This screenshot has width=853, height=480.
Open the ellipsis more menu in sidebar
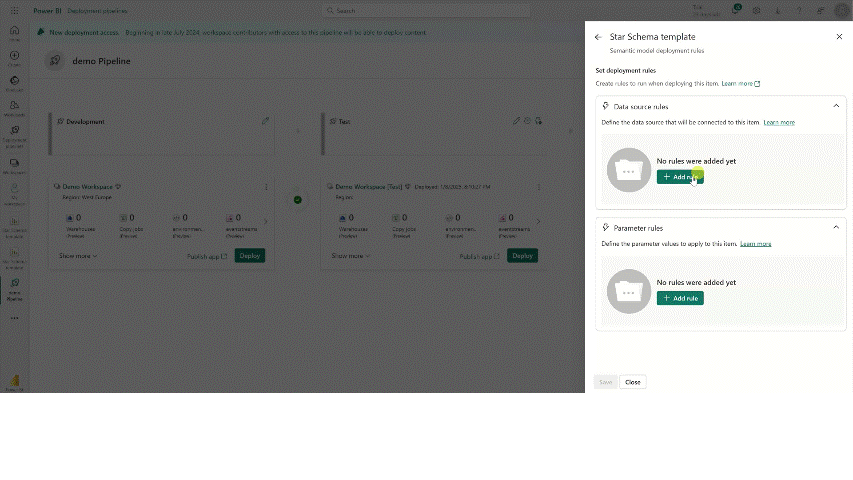14,318
